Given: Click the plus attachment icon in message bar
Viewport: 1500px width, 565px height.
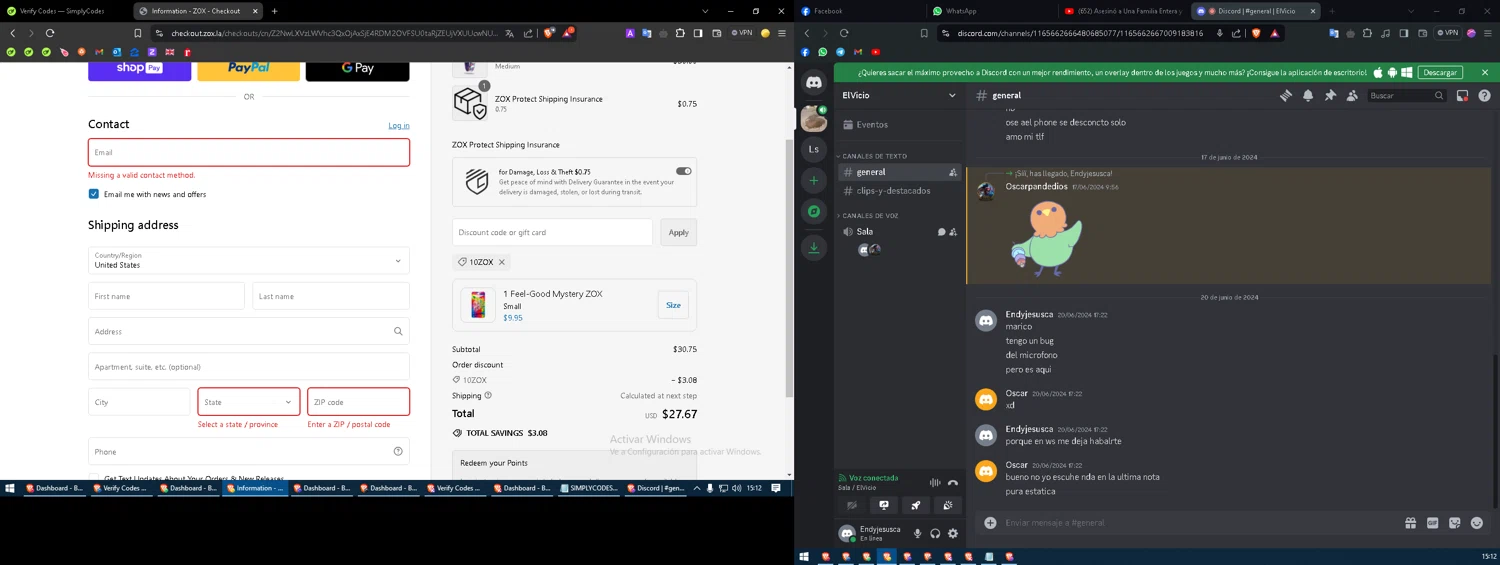Looking at the screenshot, I should [x=990, y=523].
